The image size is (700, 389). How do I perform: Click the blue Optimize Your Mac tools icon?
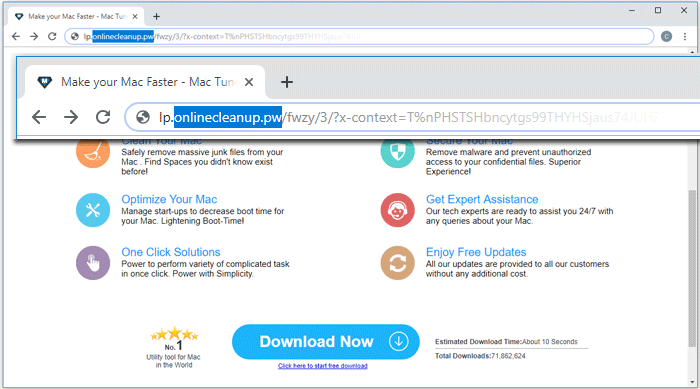(x=93, y=210)
